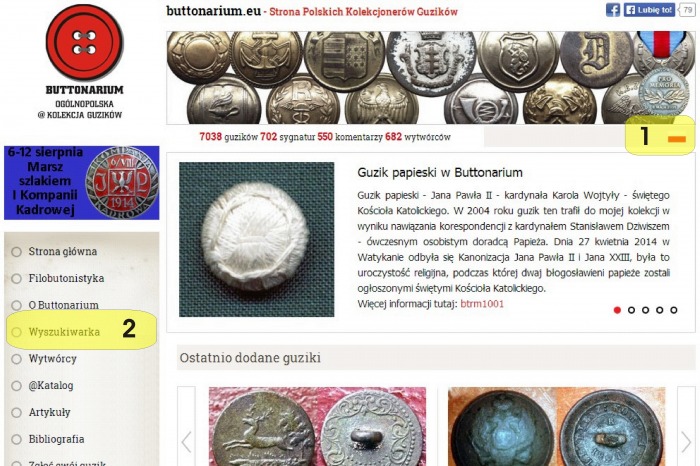Select the last slider pagination dot
700x466 pixels.
[x=674, y=310]
